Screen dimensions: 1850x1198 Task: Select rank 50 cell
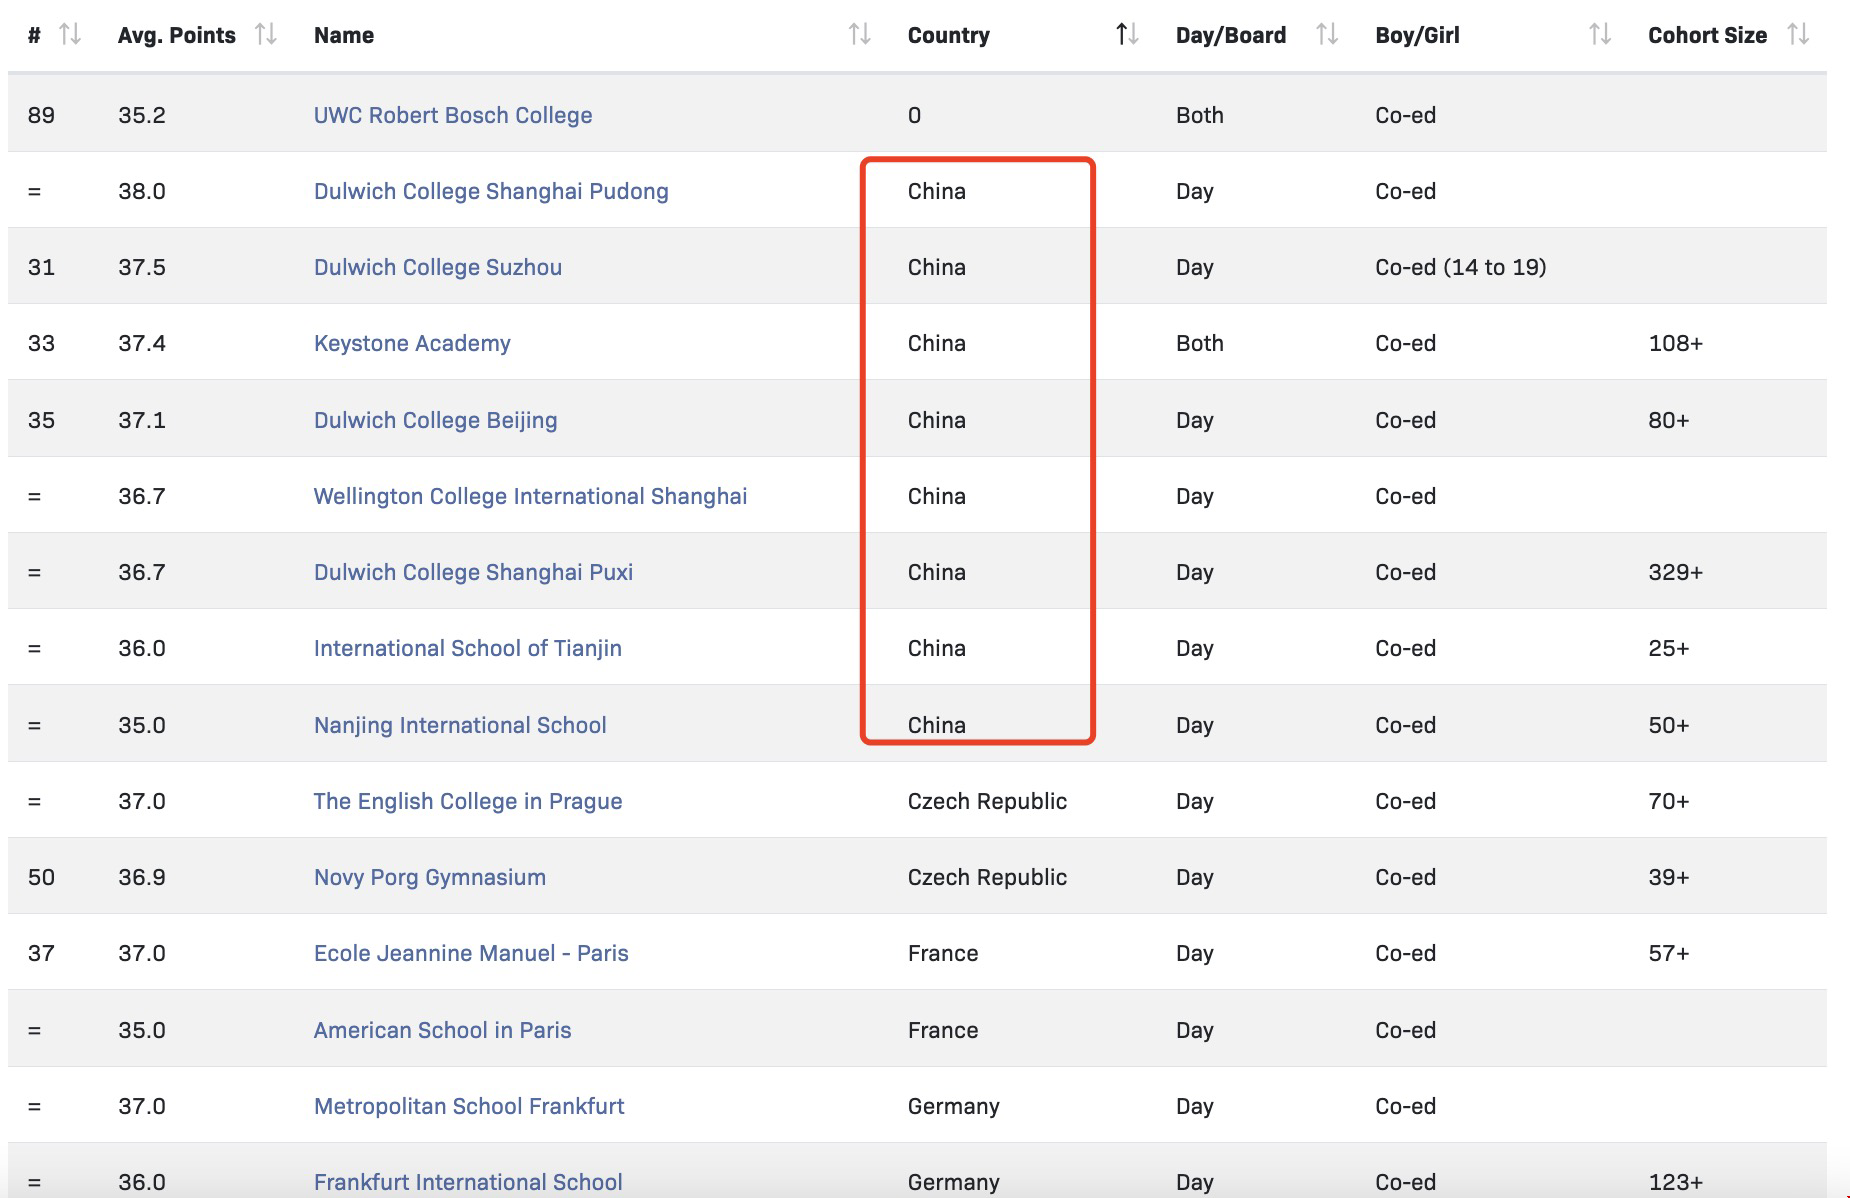point(41,877)
